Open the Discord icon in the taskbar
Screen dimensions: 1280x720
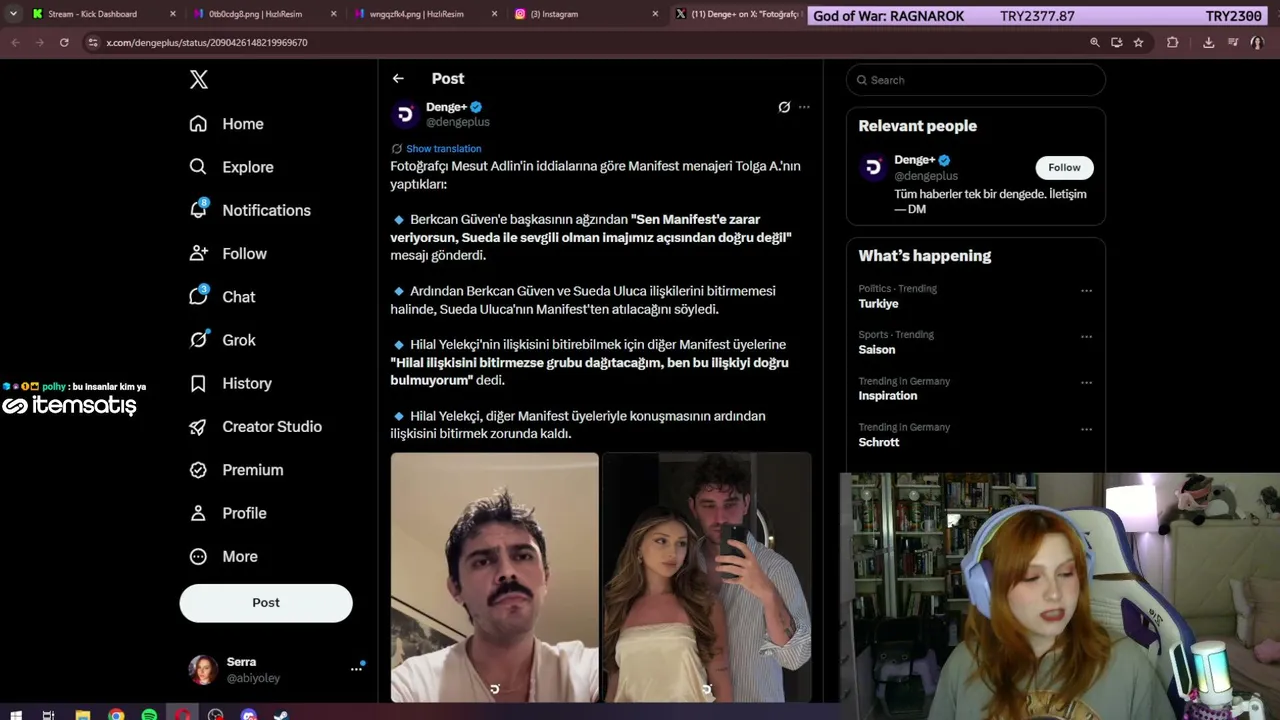click(248, 715)
